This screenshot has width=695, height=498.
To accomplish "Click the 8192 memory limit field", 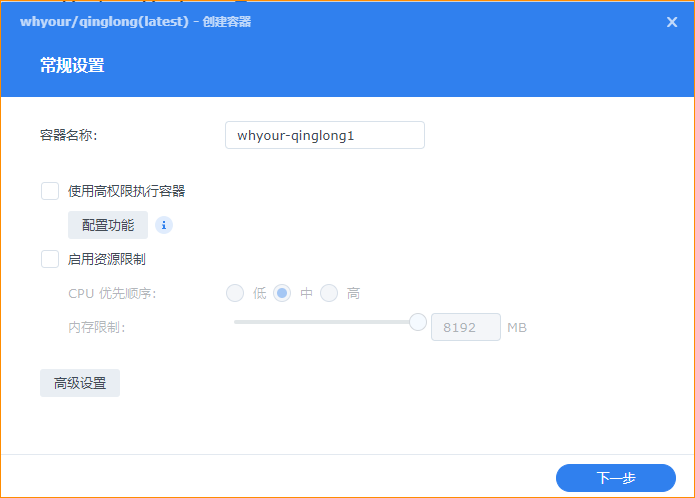I will [465, 327].
